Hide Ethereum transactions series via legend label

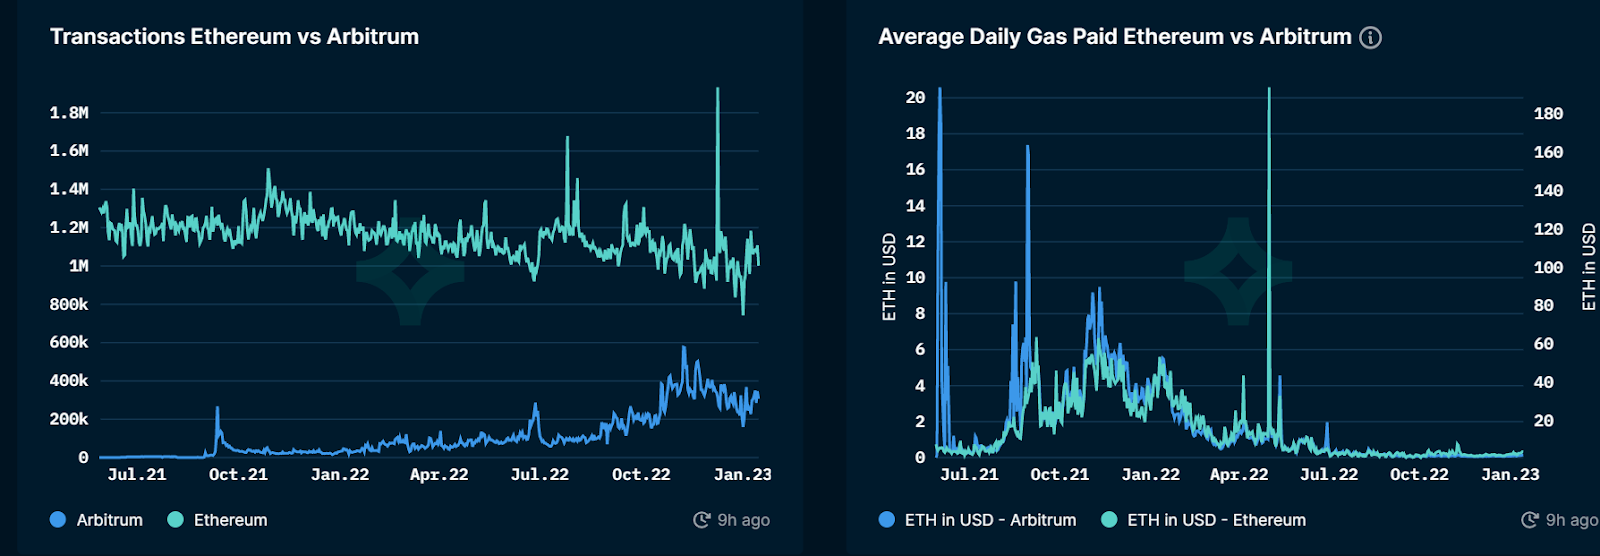coord(230,520)
